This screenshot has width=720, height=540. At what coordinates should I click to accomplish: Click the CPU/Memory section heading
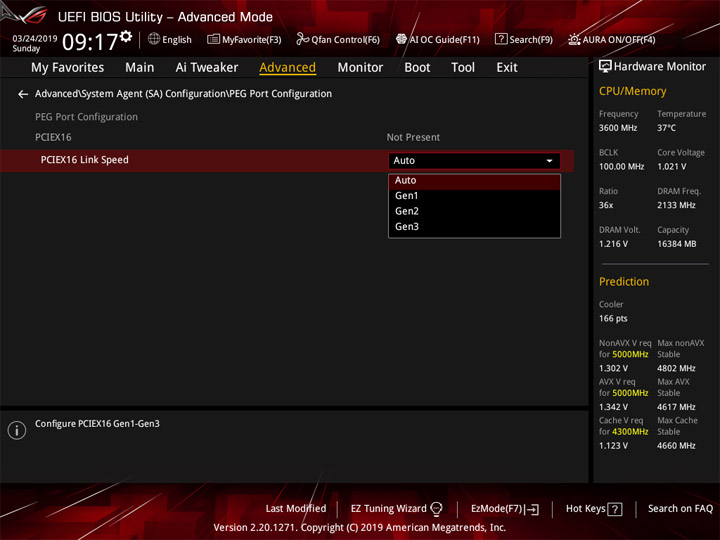(x=632, y=91)
